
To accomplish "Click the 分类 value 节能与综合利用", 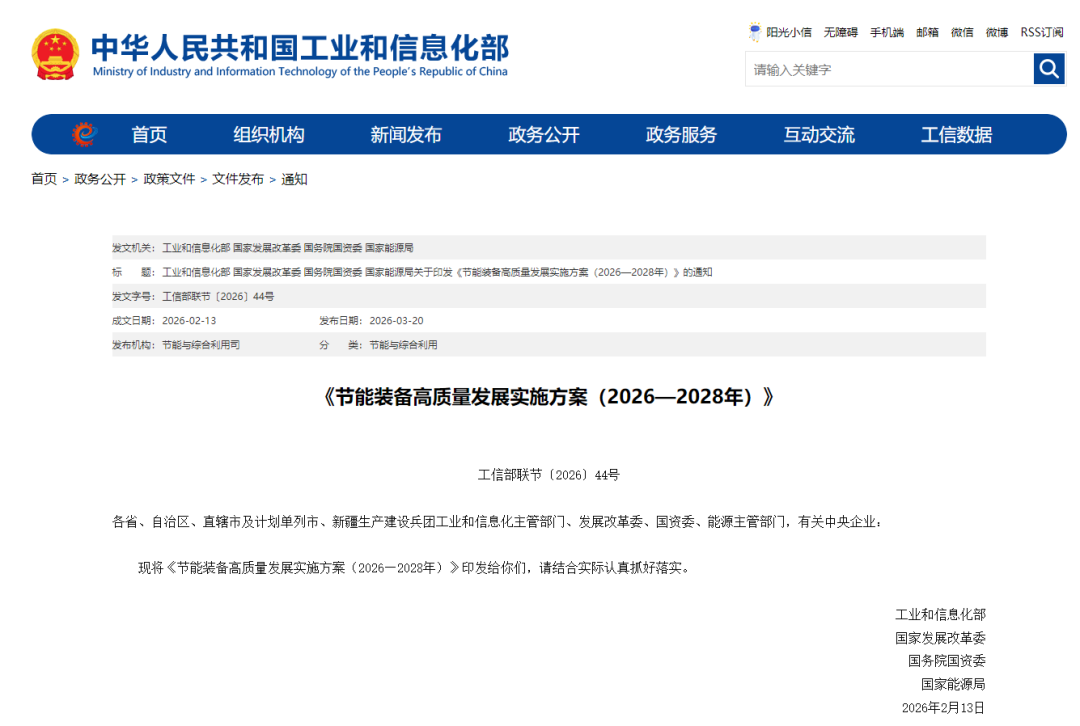I will coord(403,345).
